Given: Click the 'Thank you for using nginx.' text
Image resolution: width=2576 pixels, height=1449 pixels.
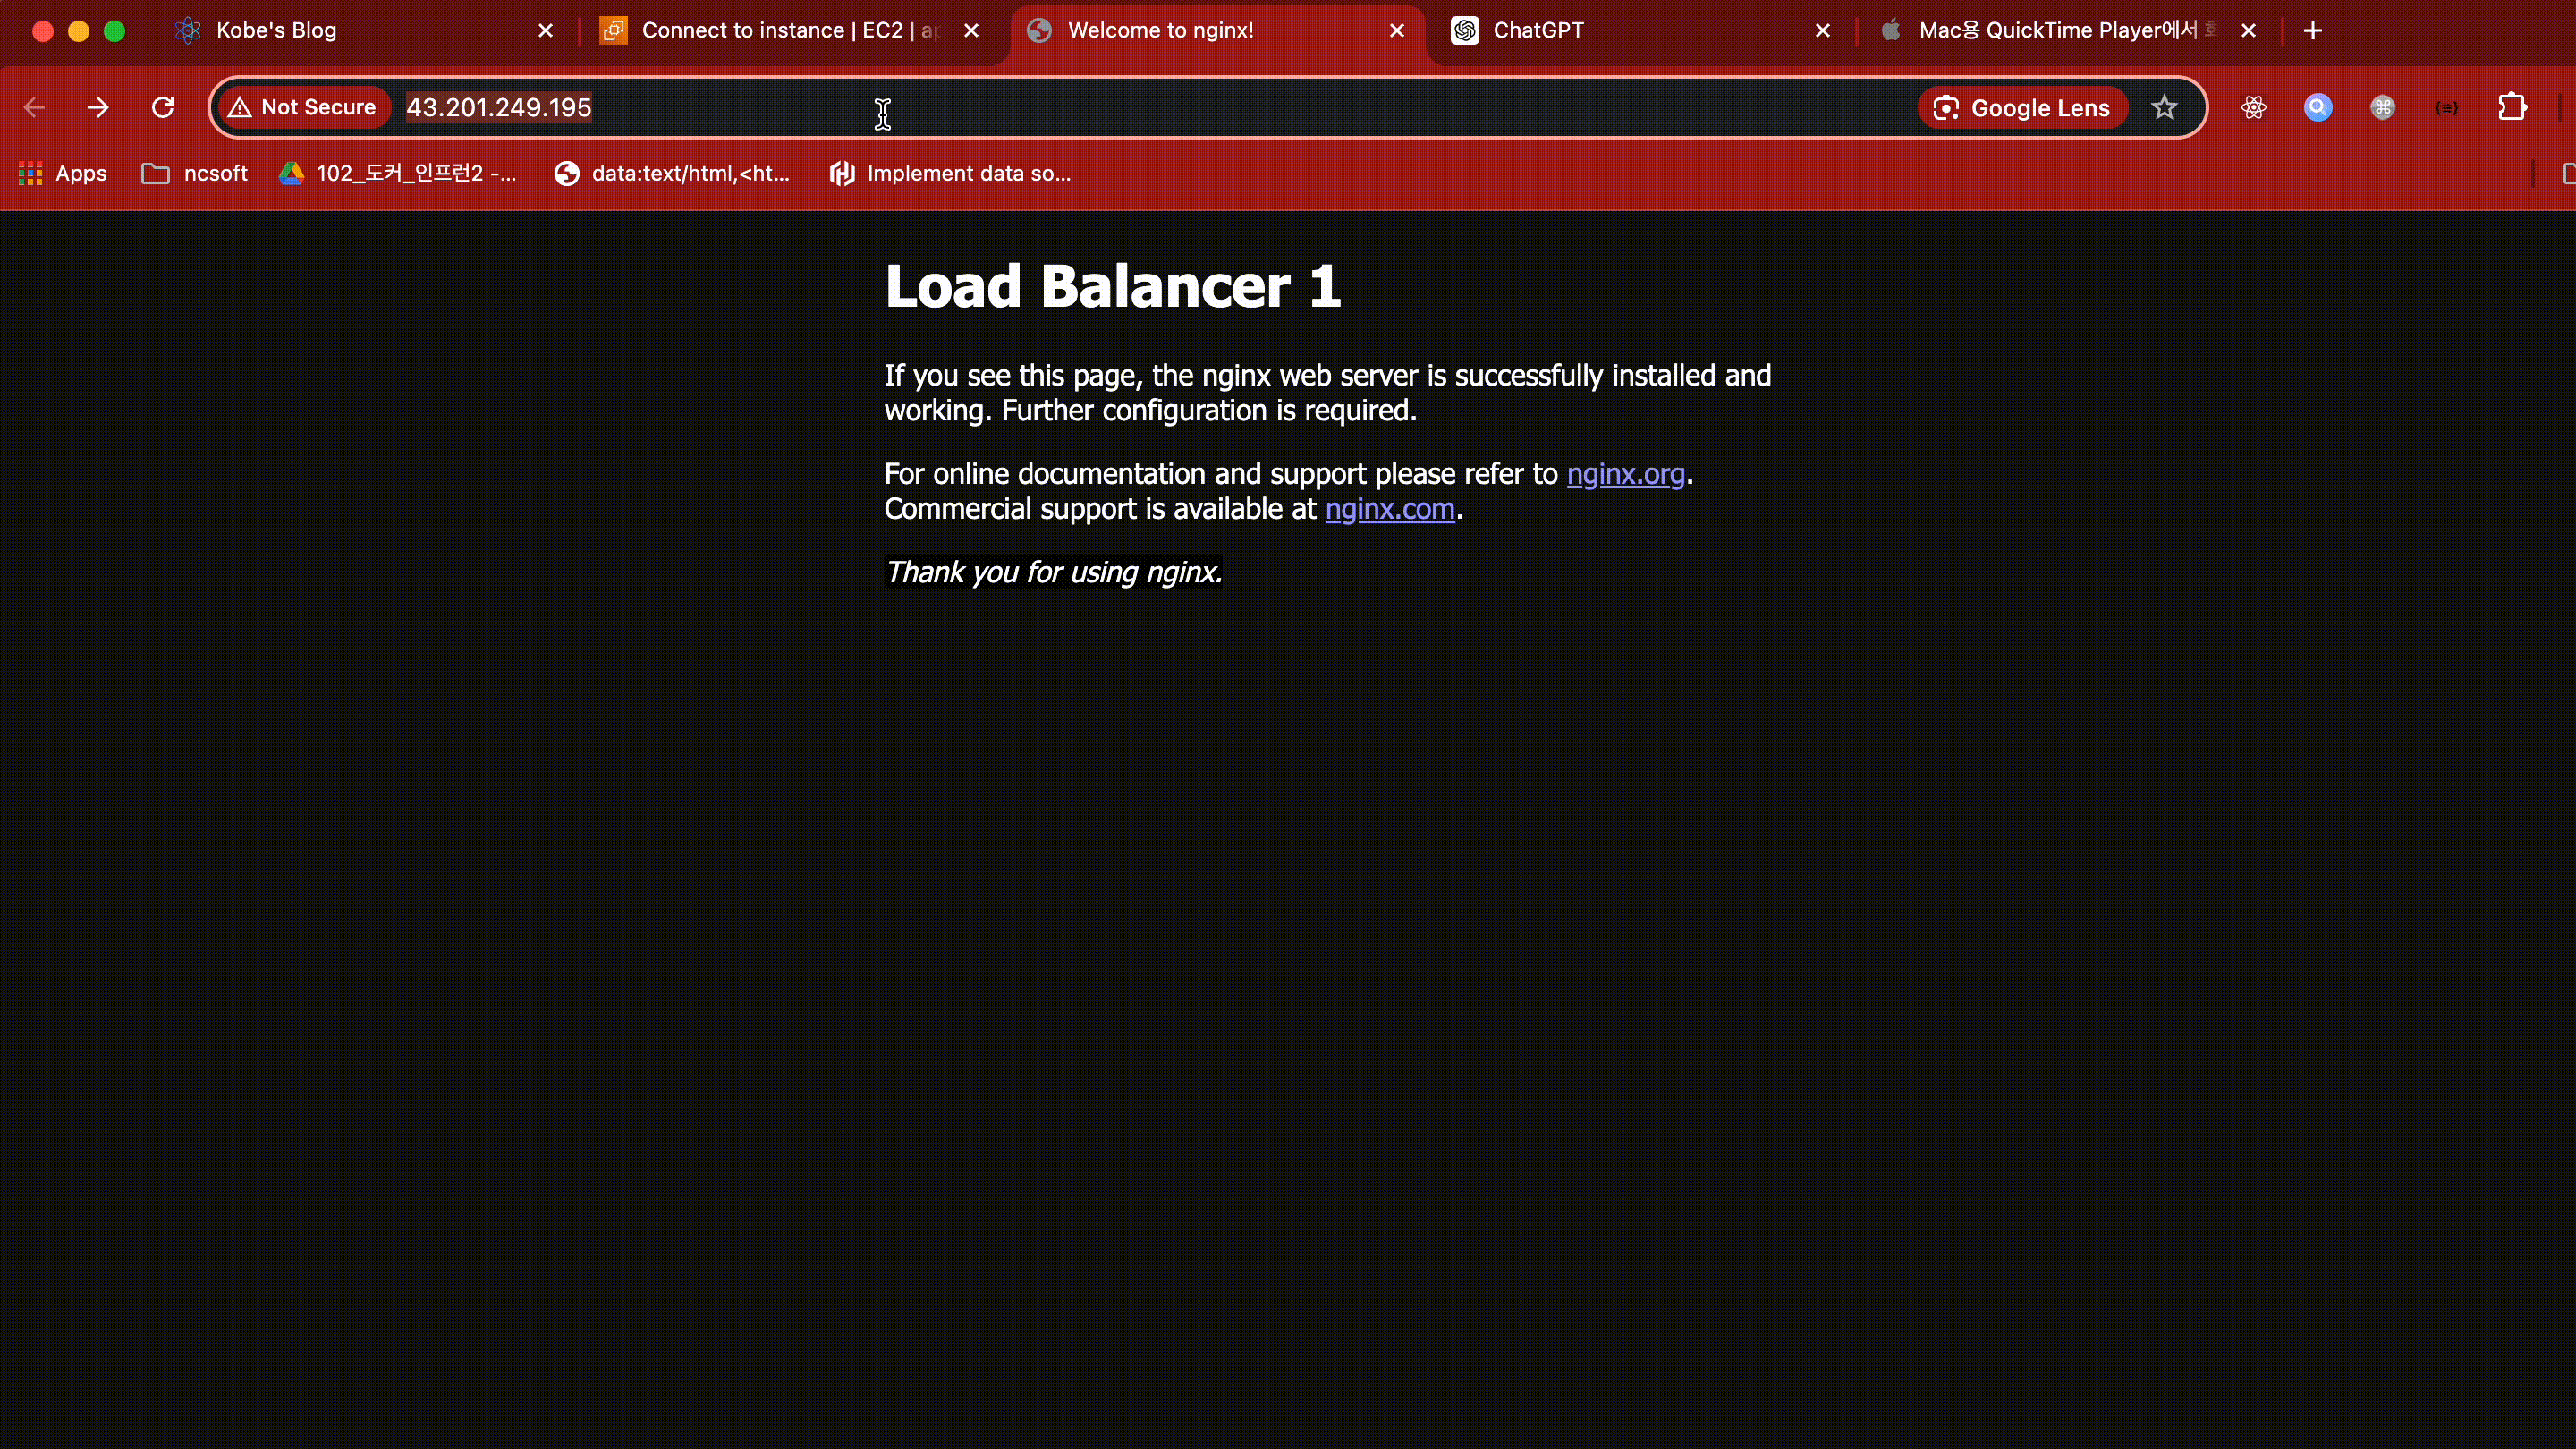Looking at the screenshot, I should tap(1054, 572).
